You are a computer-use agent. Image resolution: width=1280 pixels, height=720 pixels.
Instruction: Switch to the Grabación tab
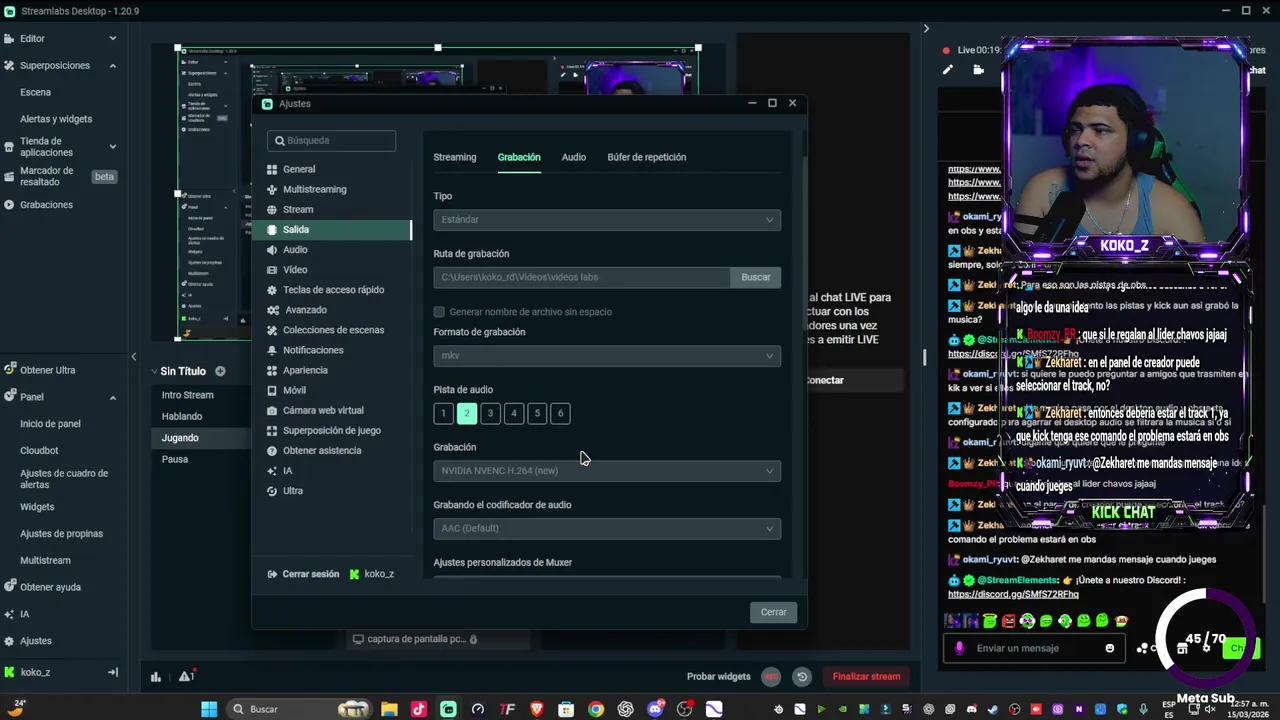click(x=519, y=157)
